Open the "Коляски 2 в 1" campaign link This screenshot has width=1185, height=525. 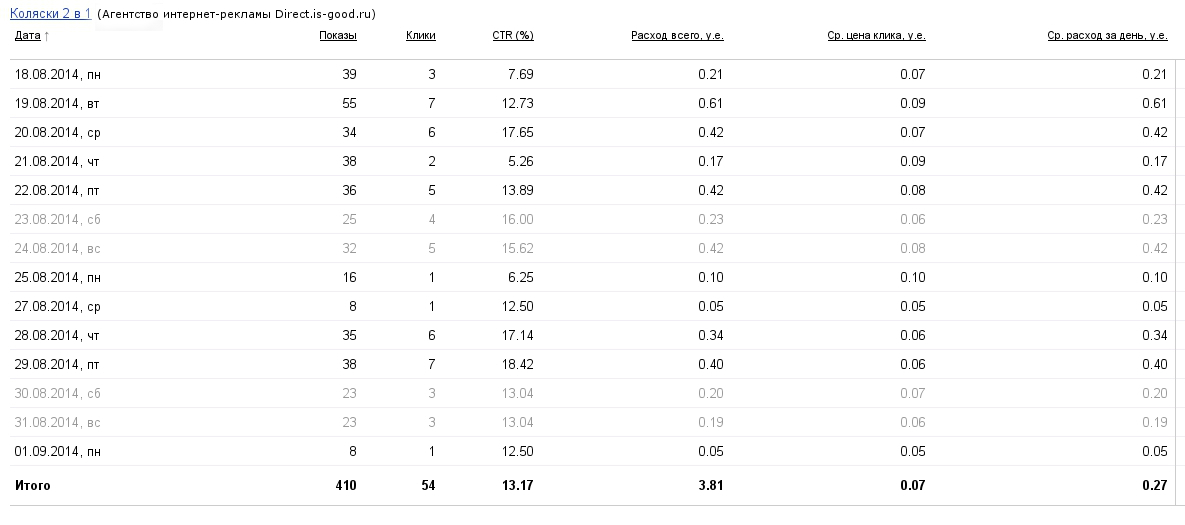(x=50, y=14)
